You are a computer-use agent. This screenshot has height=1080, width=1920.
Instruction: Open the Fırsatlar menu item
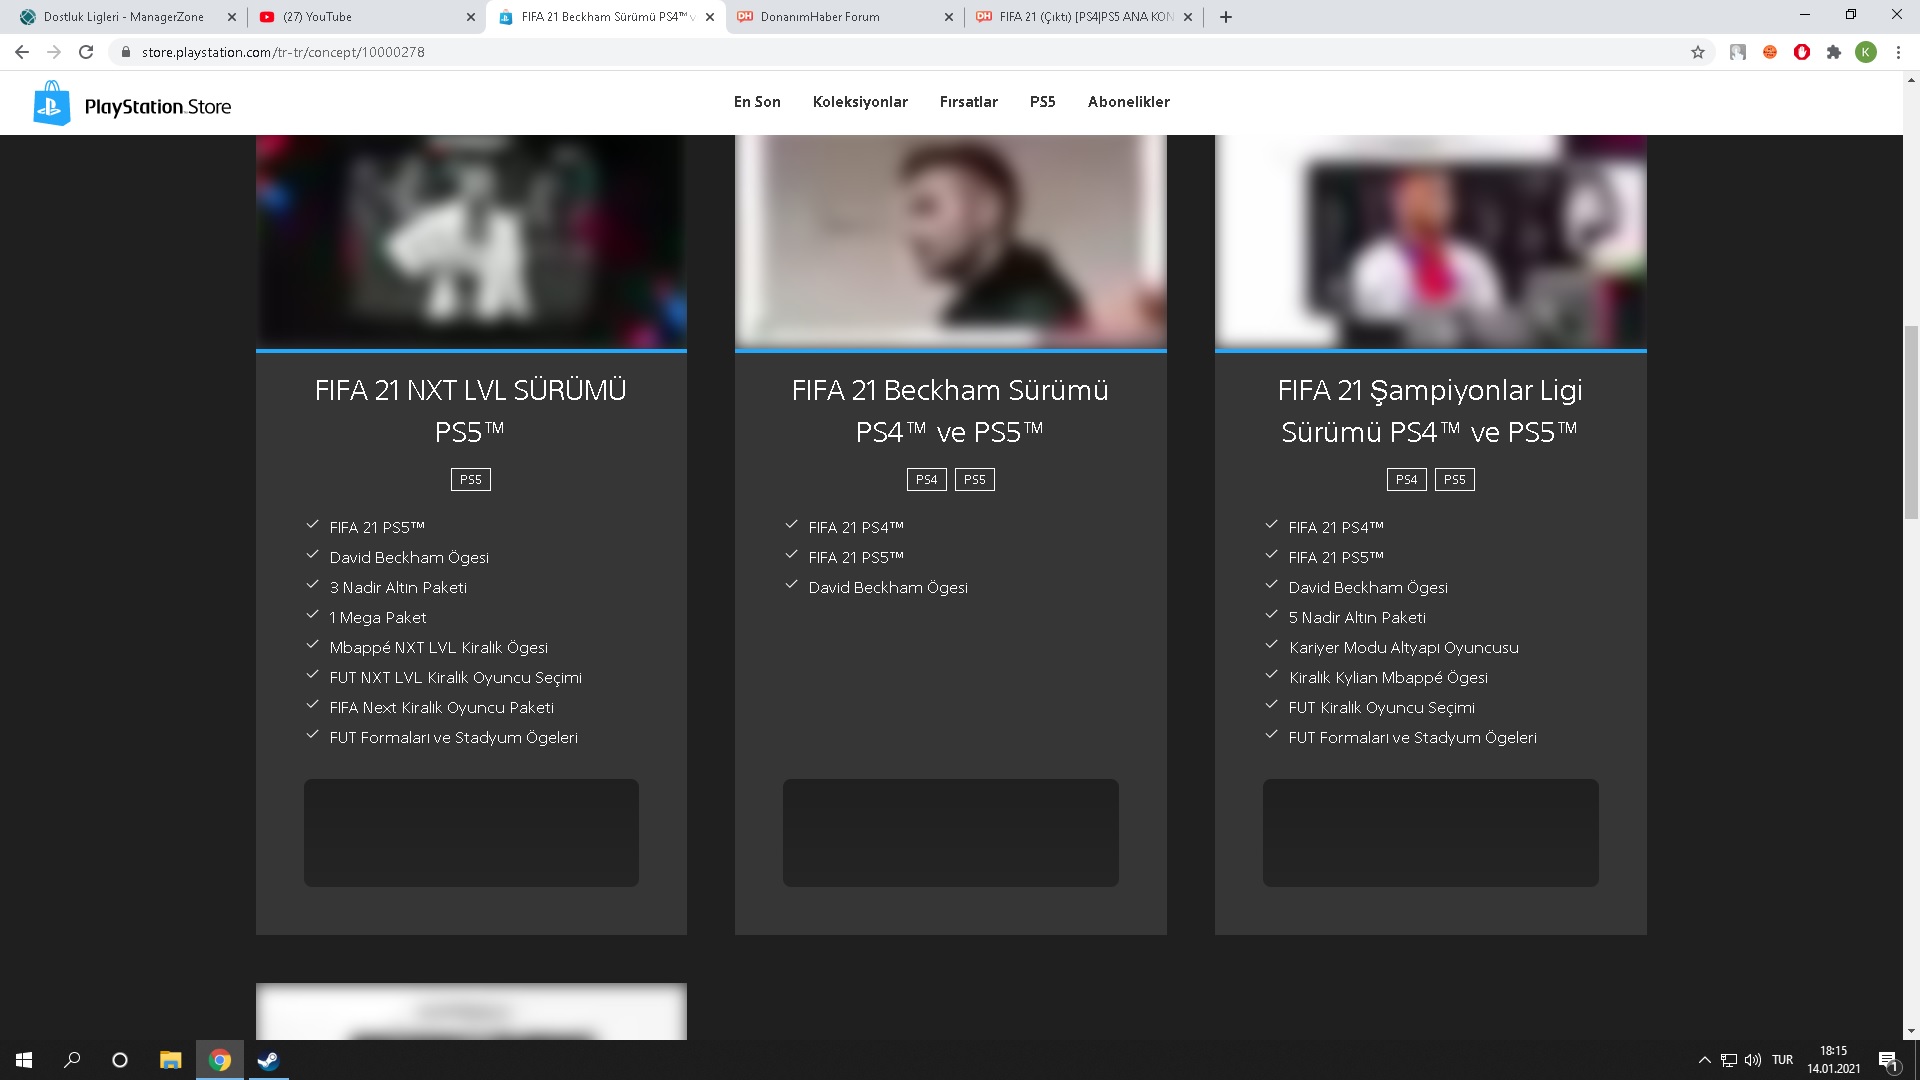pos(968,102)
